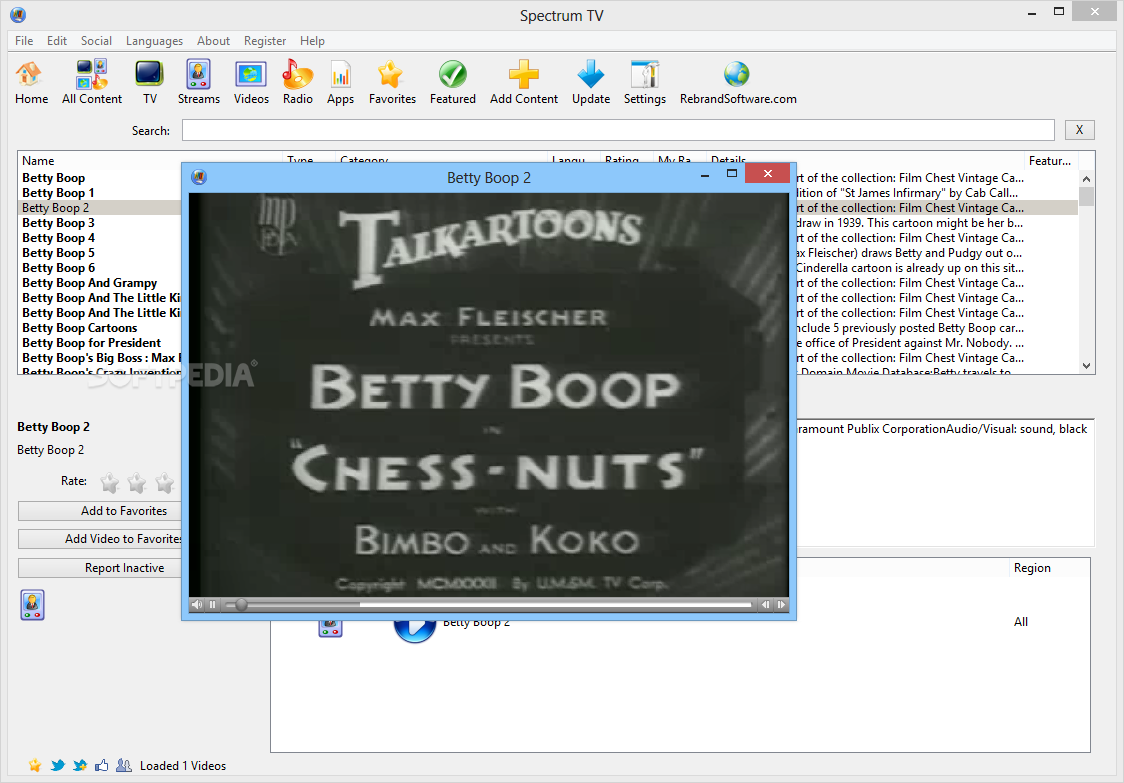Click the video seek bar track
Image resolution: width=1124 pixels, height=783 pixels.
(x=487, y=604)
